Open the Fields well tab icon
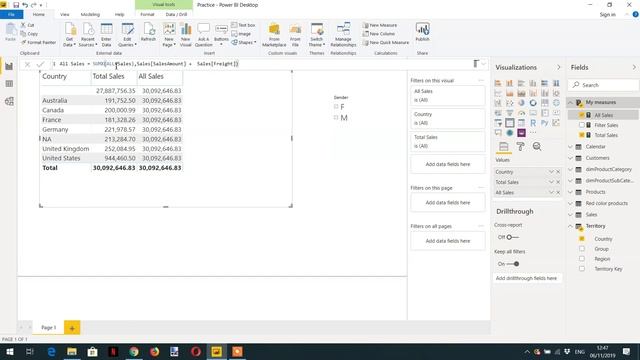Image resolution: width=640 pixels, height=360 pixels. coord(504,147)
